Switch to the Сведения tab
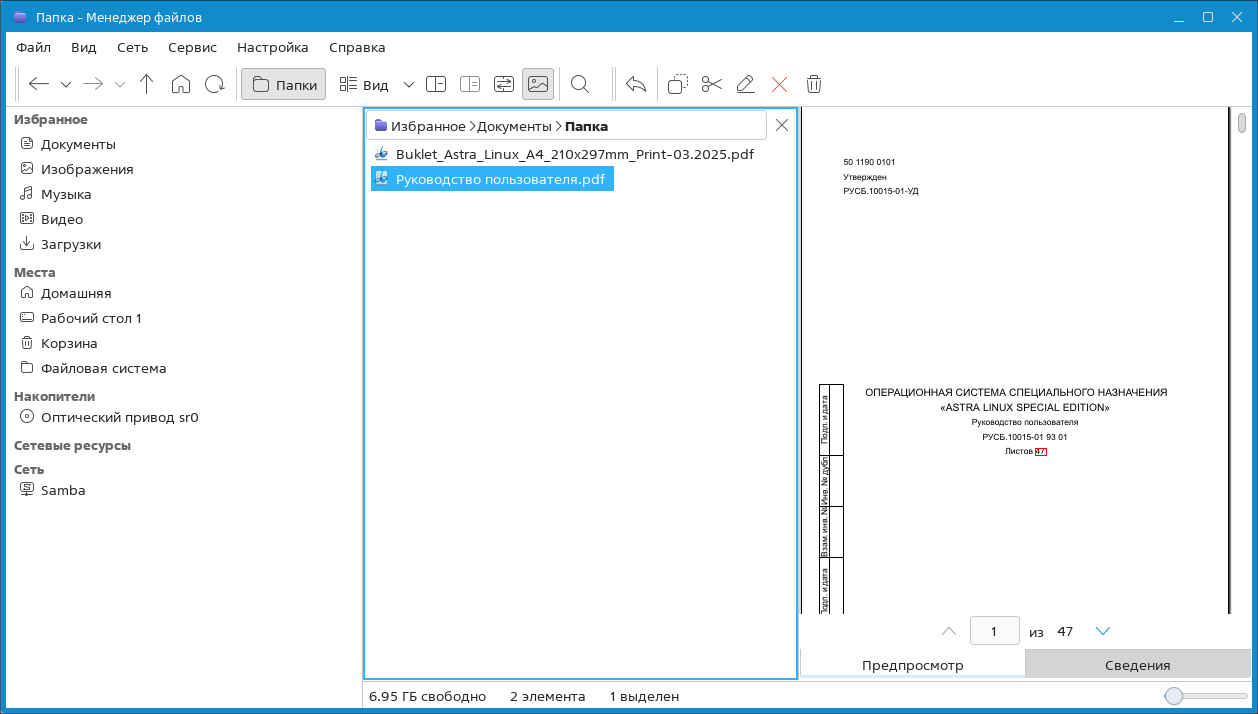 1137,665
